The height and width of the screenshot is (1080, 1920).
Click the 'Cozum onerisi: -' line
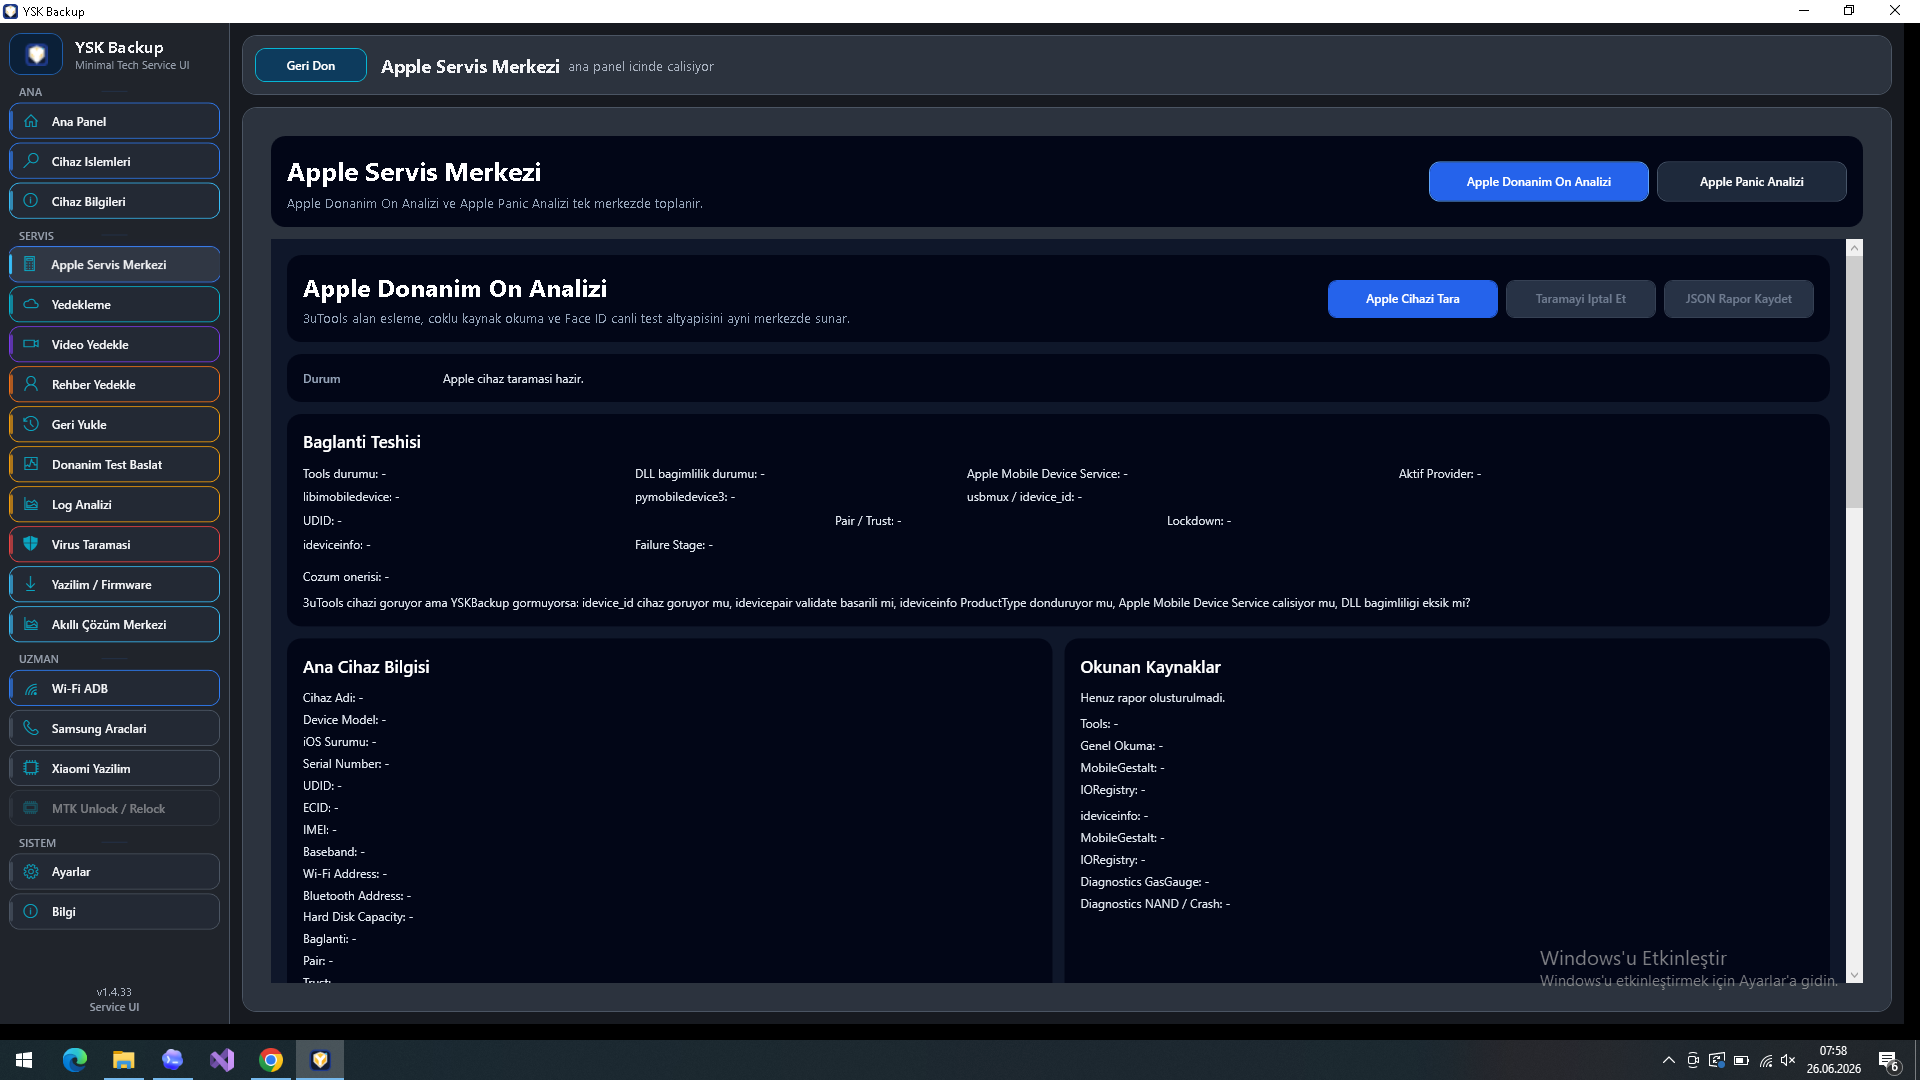point(346,577)
